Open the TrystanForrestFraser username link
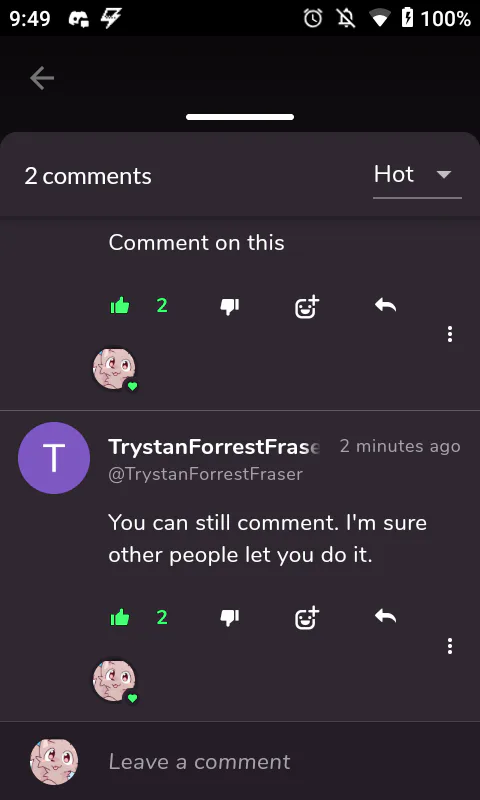Viewport: 480px width, 800px height. [214, 447]
